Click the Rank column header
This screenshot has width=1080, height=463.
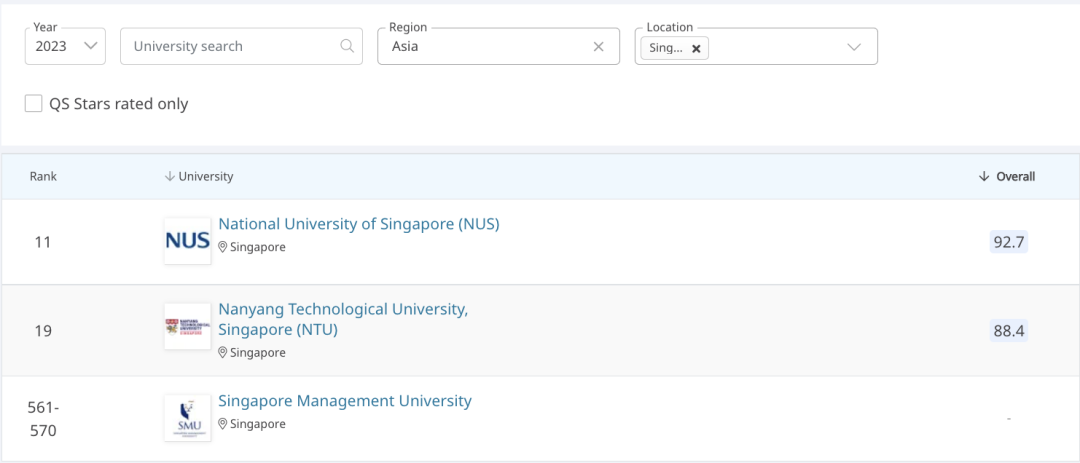click(x=43, y=177)
